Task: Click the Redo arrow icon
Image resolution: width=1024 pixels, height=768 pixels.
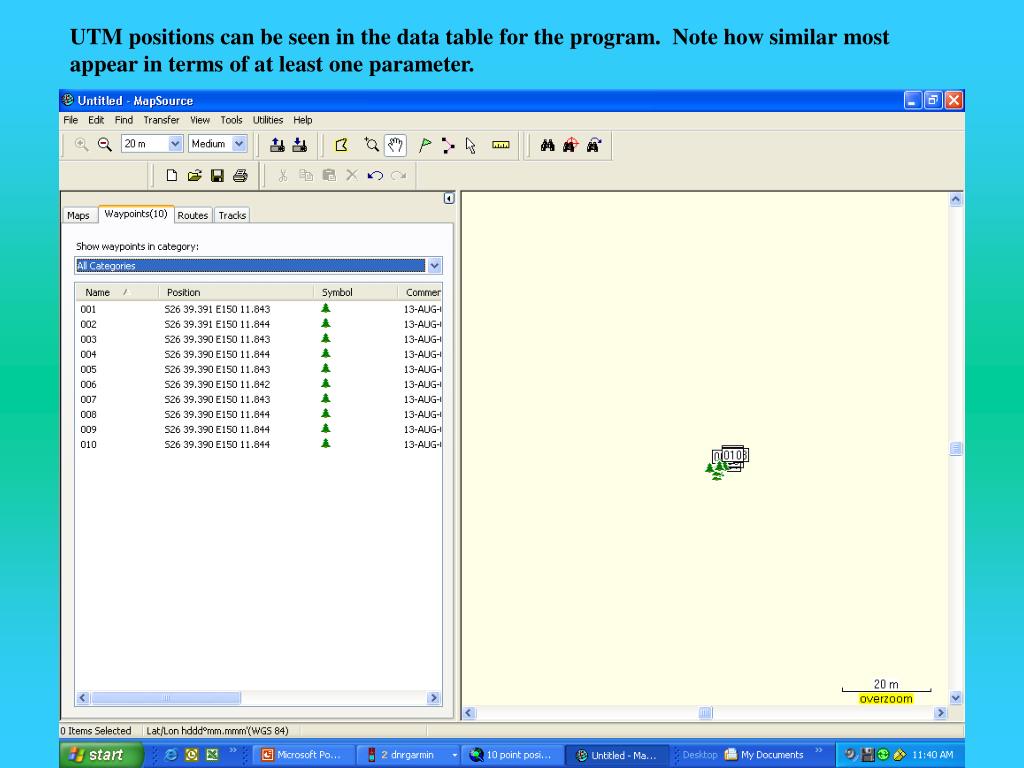Action: 398,175
